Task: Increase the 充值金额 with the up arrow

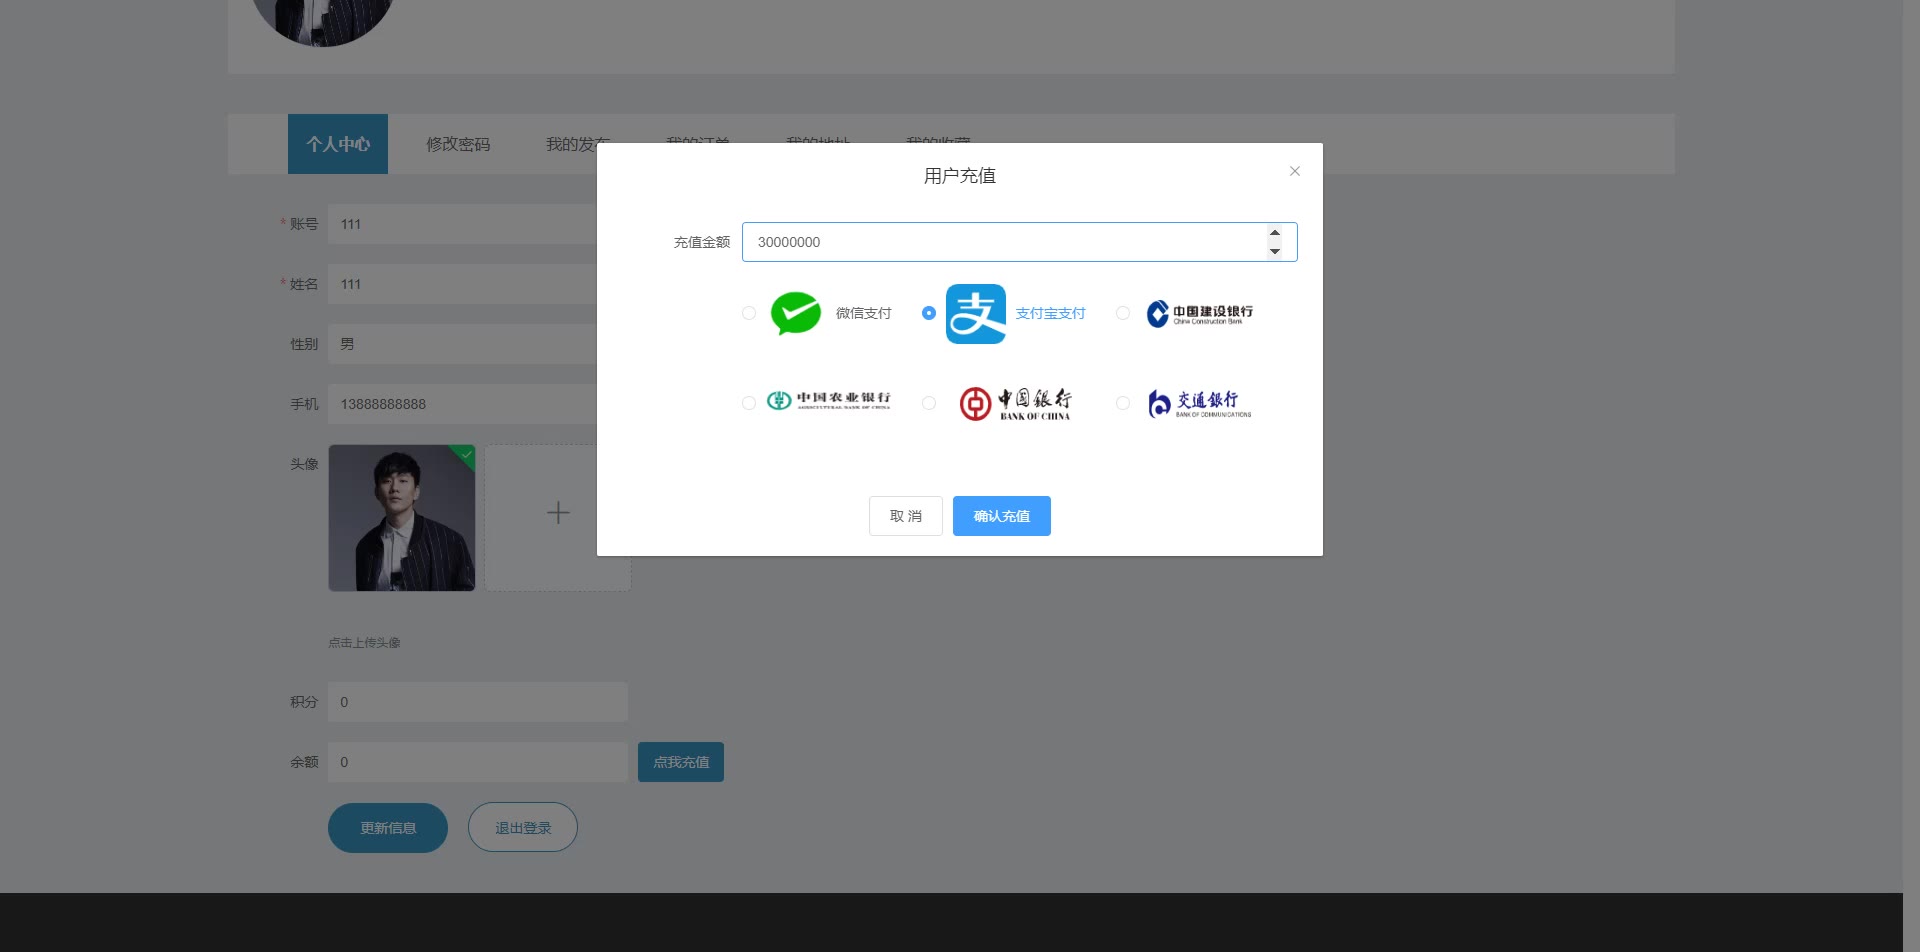Action: (1275, 233)
